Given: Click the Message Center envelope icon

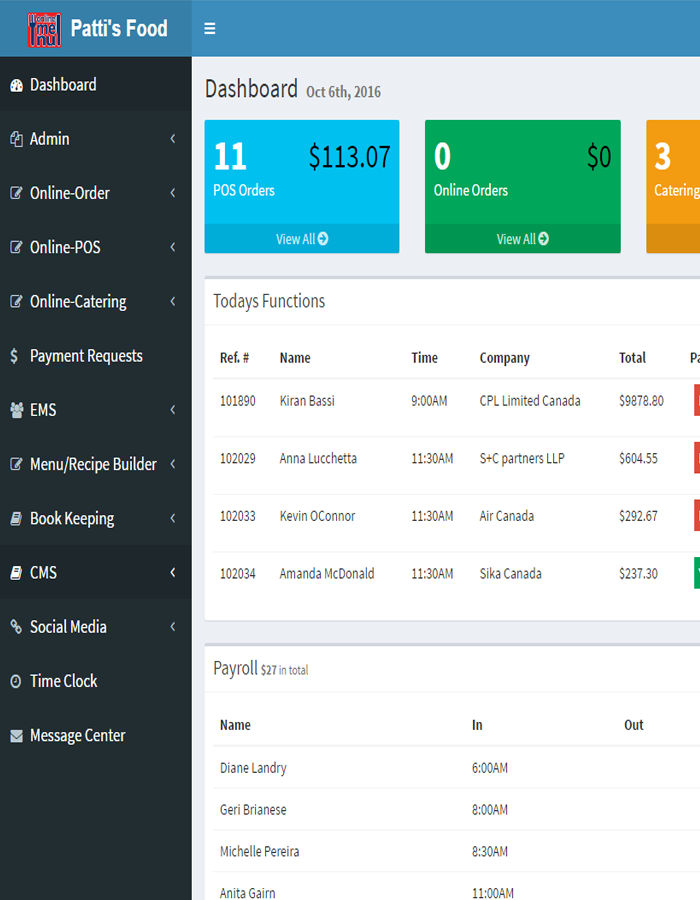Looking at the screenshot, I should point(16,736).
